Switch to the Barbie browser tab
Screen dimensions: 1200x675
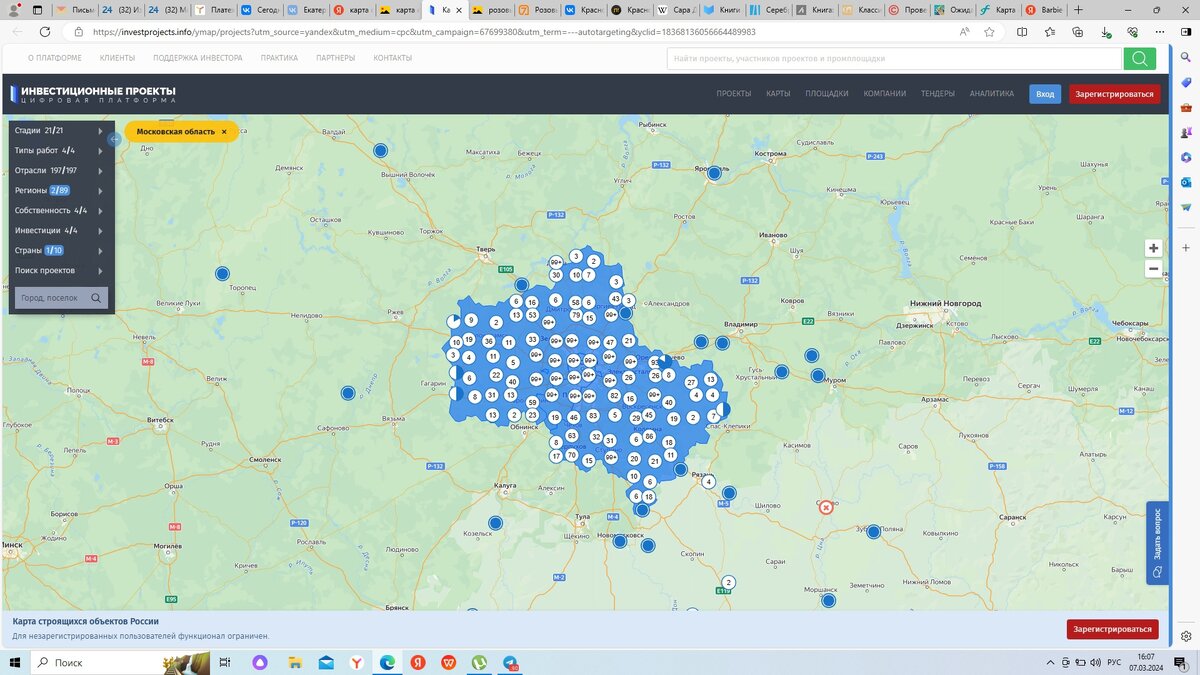click(x=1044, y=10)
